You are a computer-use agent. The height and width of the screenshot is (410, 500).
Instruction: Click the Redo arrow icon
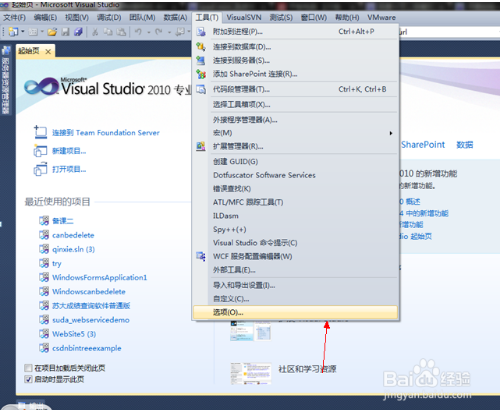pos(159,32)
